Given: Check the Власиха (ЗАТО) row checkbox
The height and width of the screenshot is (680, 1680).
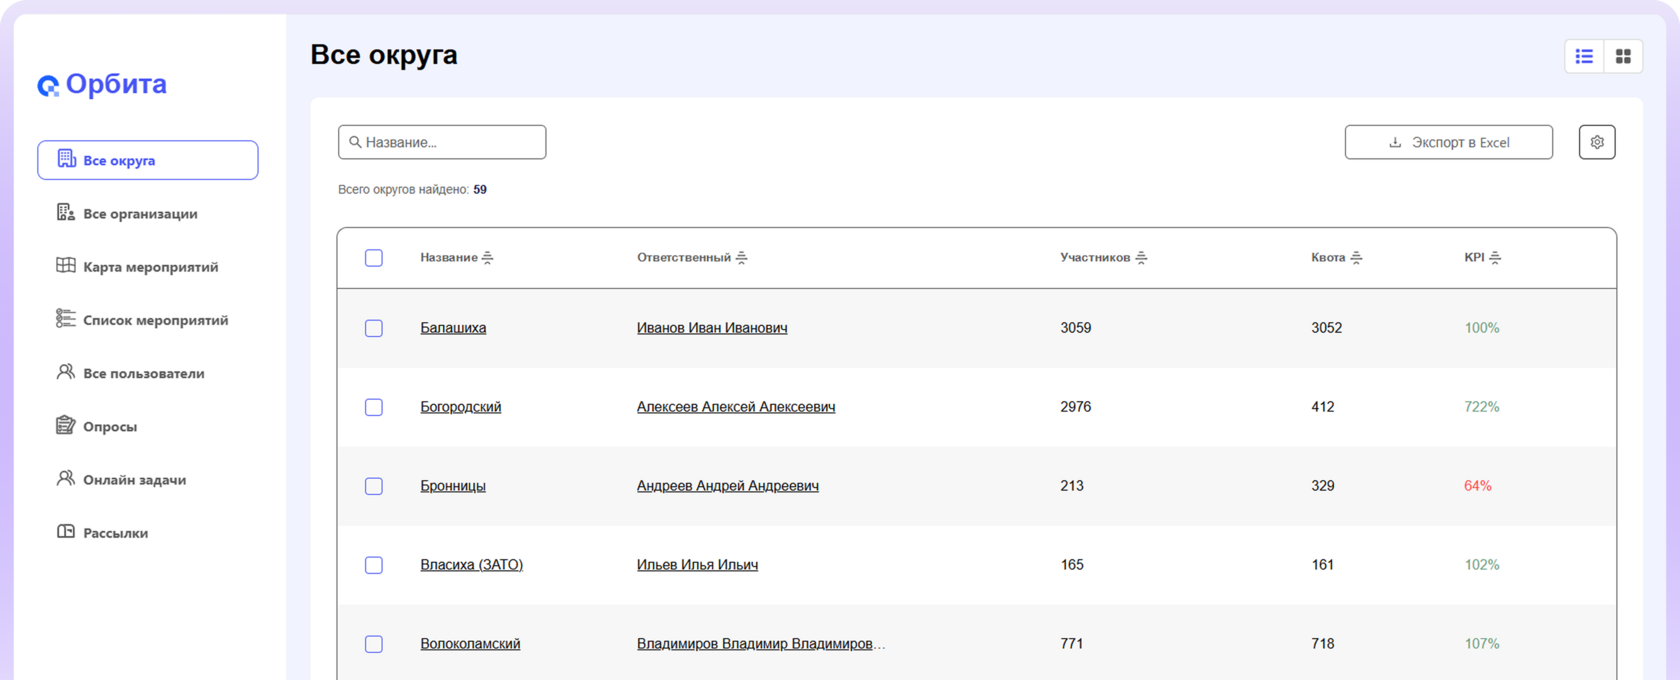Looking at the screenshot, I should [374, 565].
